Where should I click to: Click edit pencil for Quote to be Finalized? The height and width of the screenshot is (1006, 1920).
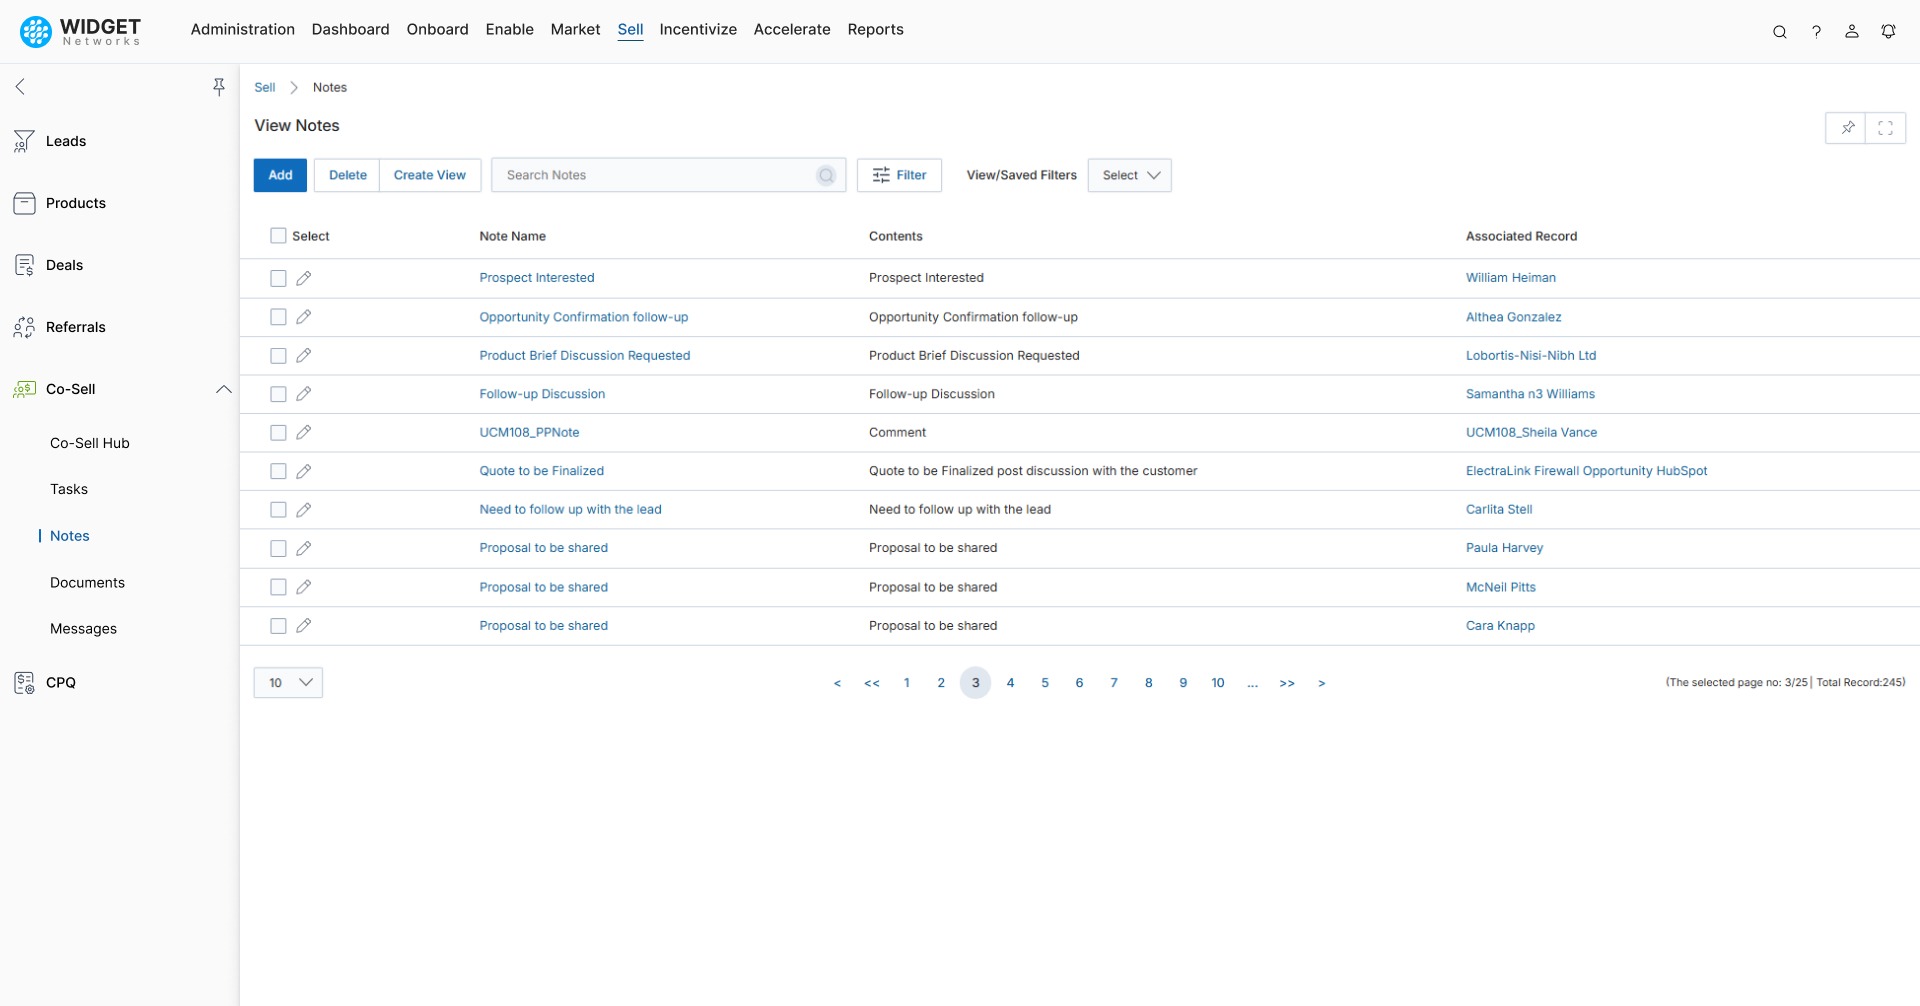(x=304, y=471)
